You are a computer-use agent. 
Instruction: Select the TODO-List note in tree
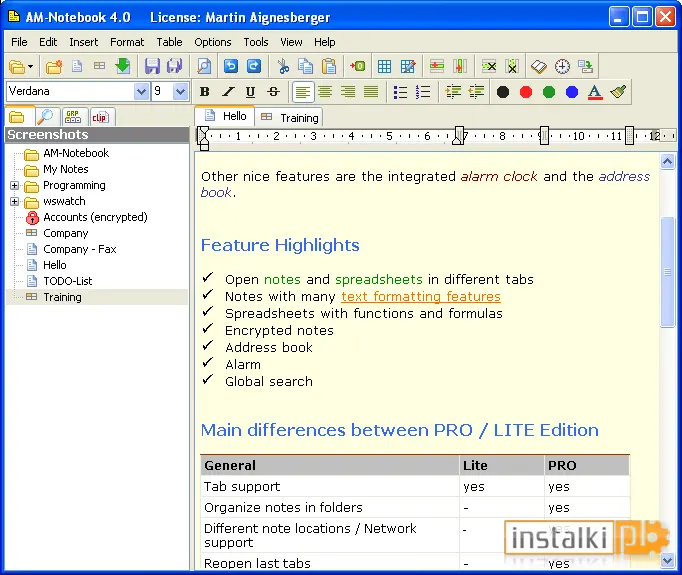[67, 281]
